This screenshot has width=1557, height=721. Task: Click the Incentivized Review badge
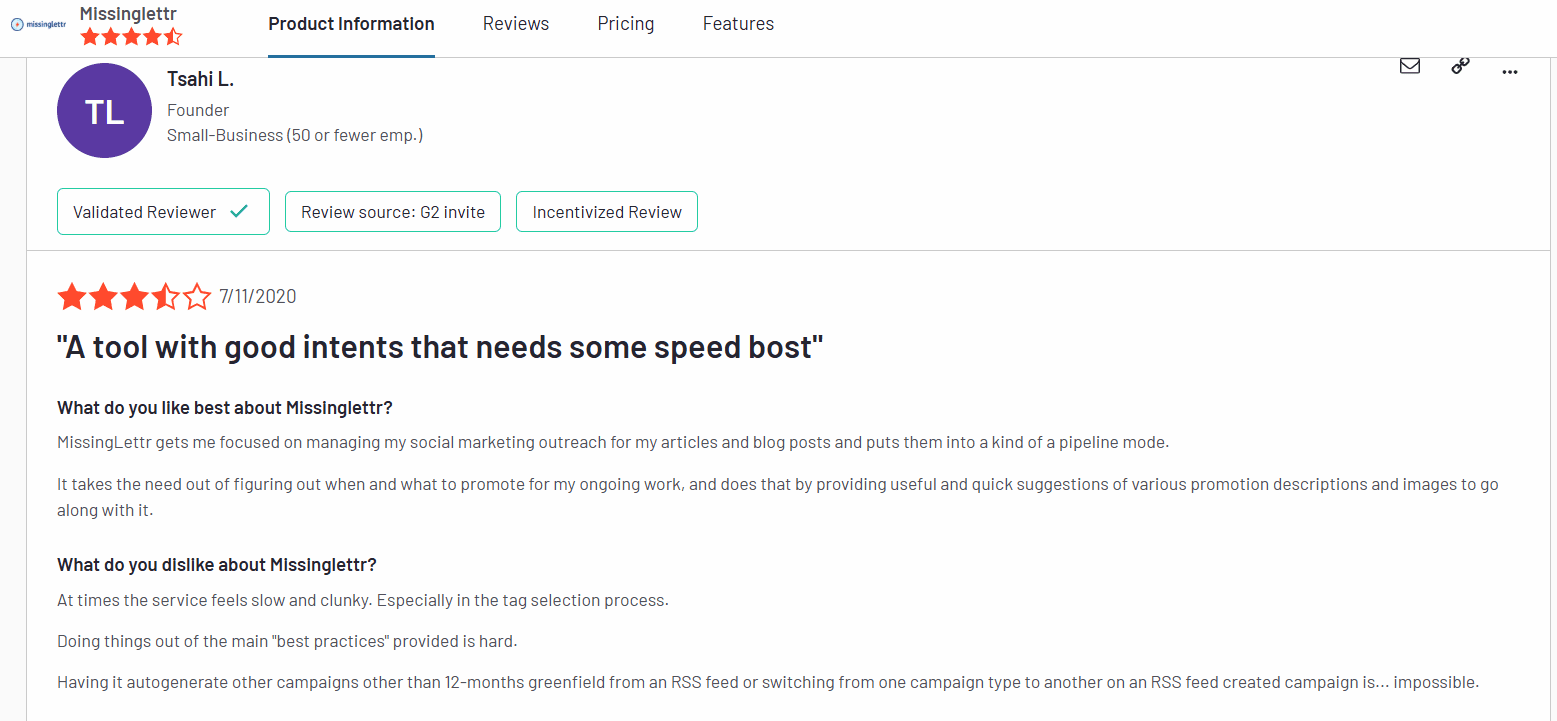click(x=607, y=212)
